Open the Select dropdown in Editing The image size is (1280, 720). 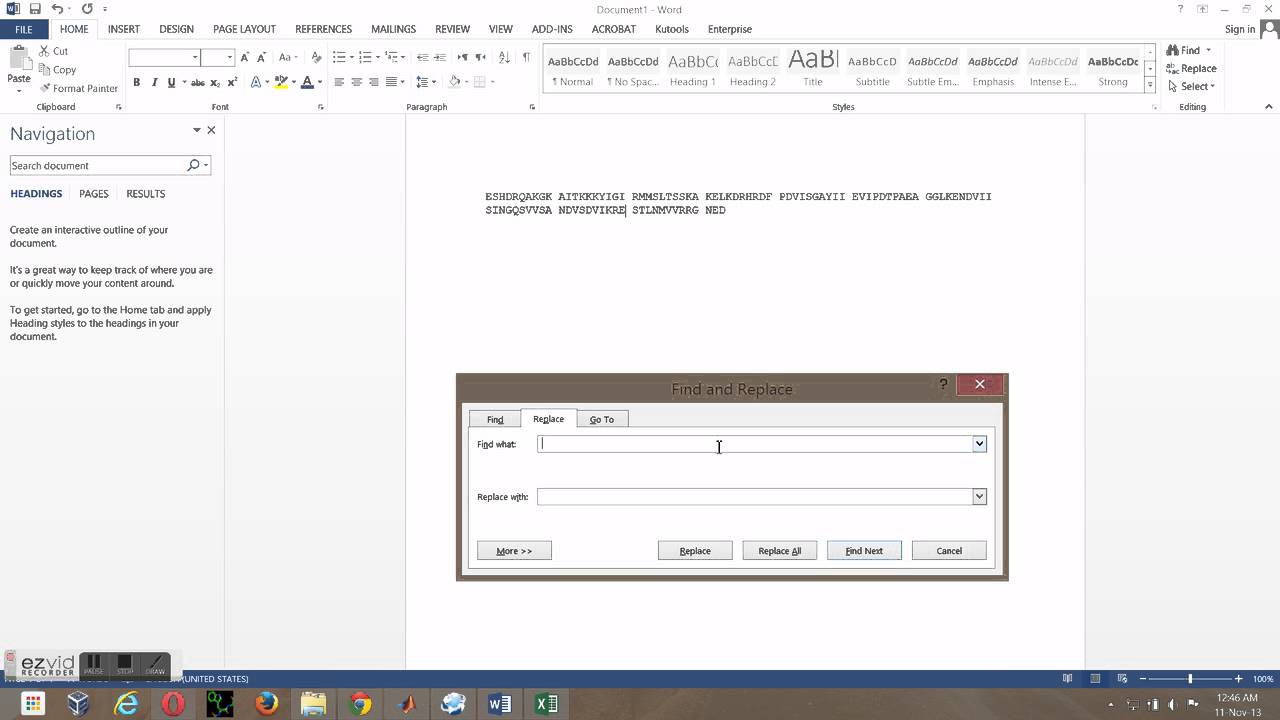tap(1191, 86)
